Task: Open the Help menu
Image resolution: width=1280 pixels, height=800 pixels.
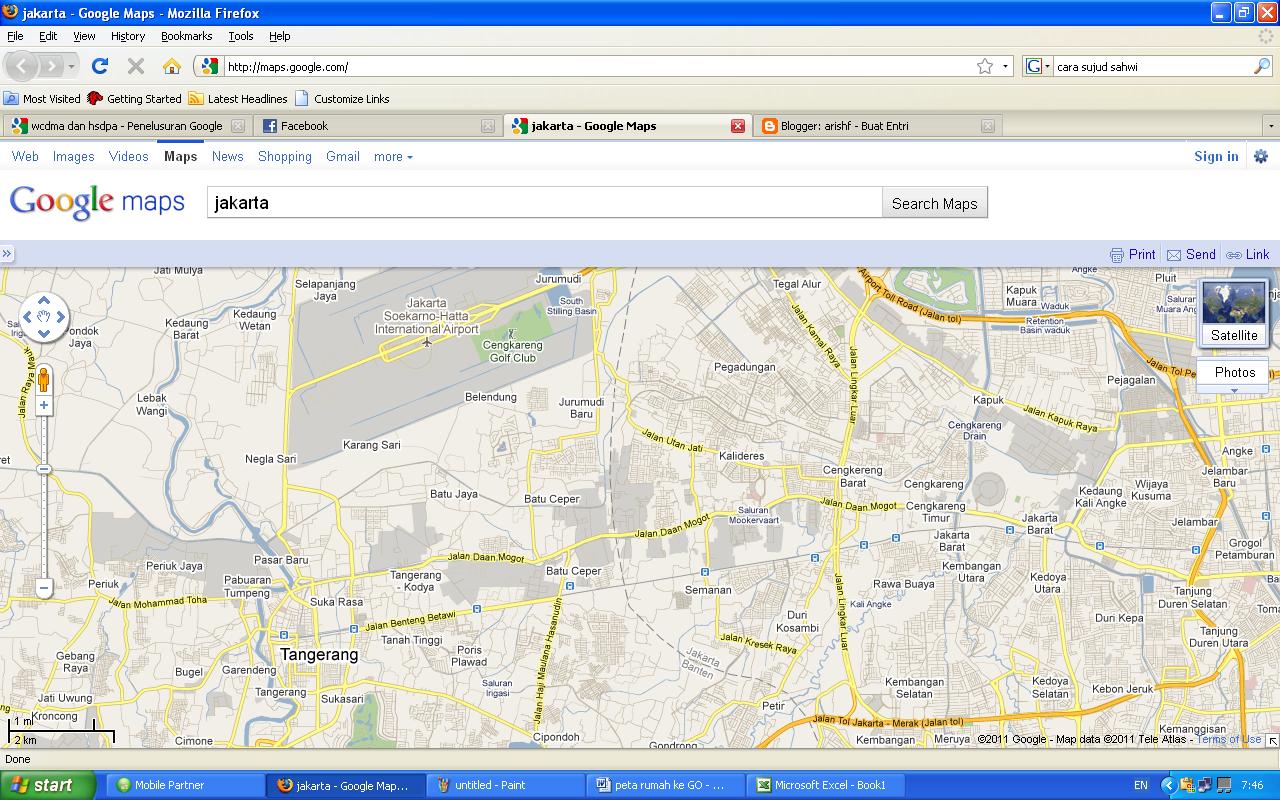Action: pos(280,36)
